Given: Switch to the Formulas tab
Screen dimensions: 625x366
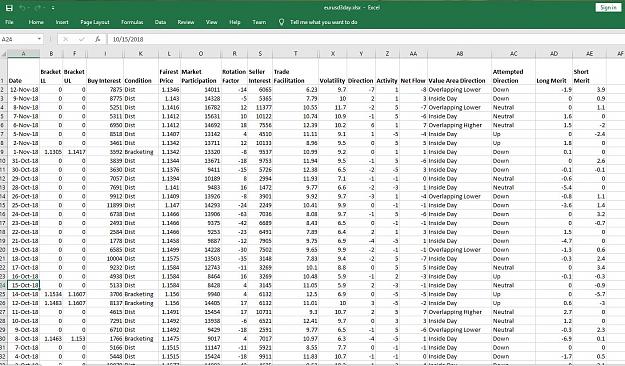Looking at the screenshot, I should pyautogui.click(x=132, y=22).
